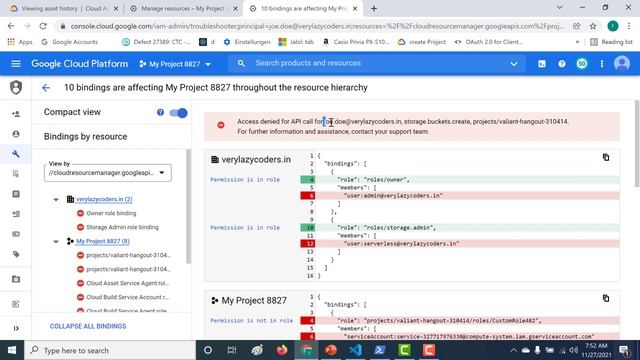Select the 10 bindings troubleshooter tab
640x360 pixels.
pyautogui.click(x=303, y=8)
